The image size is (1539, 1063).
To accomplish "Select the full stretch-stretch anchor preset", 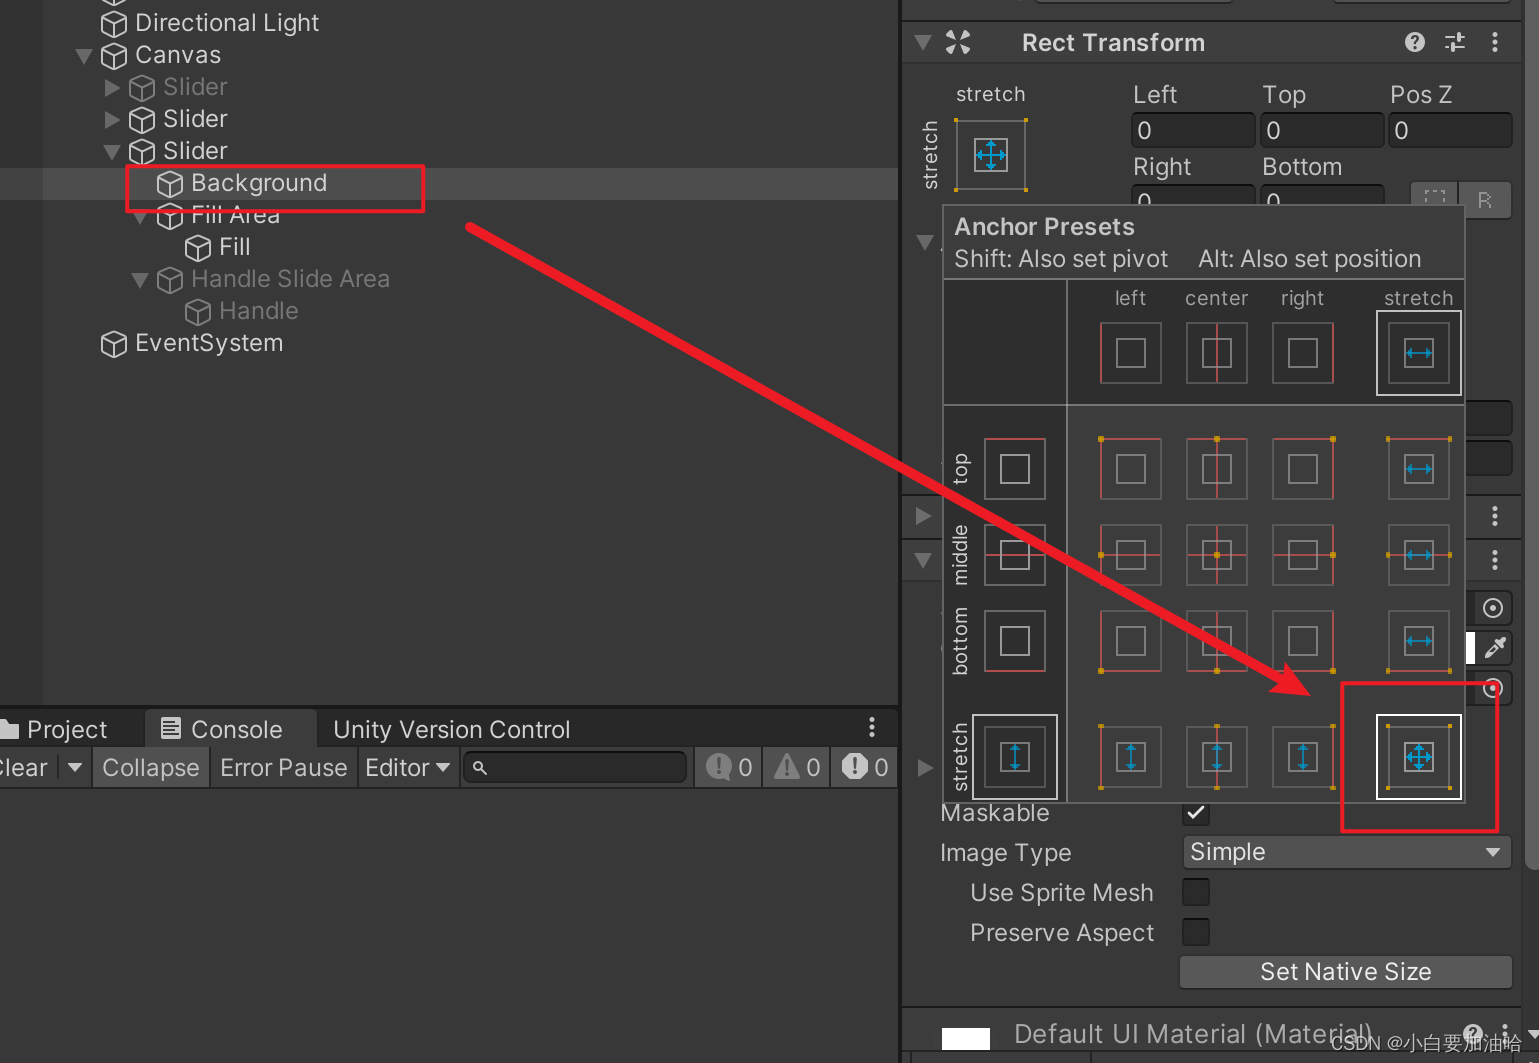I will click(1419, 757).
